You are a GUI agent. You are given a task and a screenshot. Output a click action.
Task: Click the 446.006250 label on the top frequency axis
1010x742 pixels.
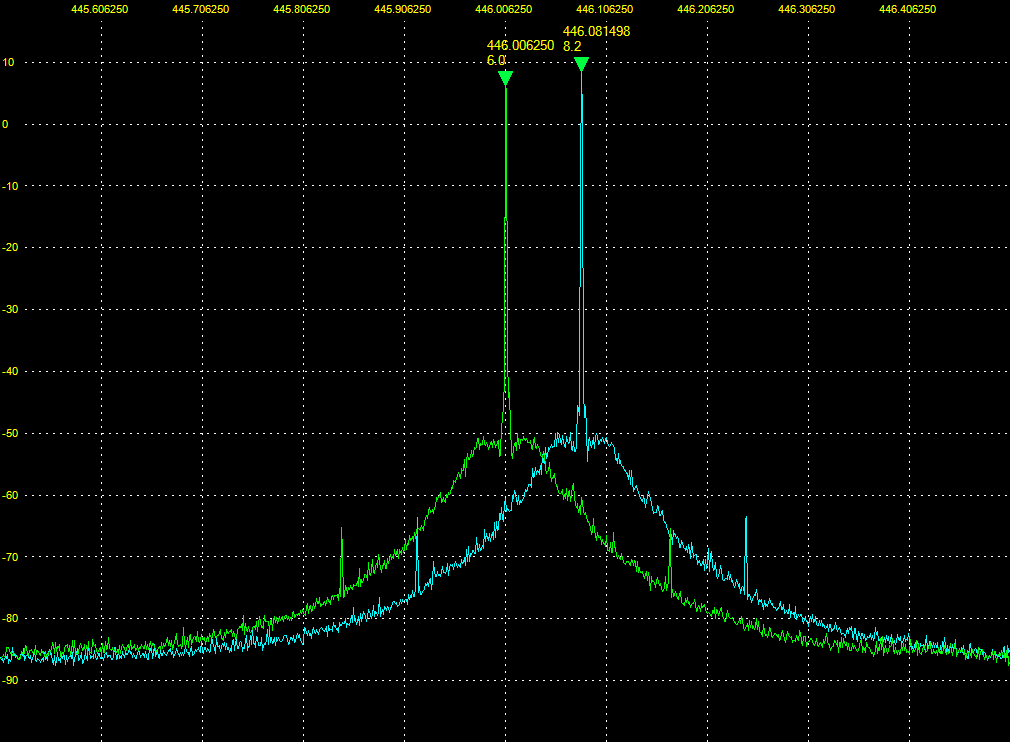504,9
